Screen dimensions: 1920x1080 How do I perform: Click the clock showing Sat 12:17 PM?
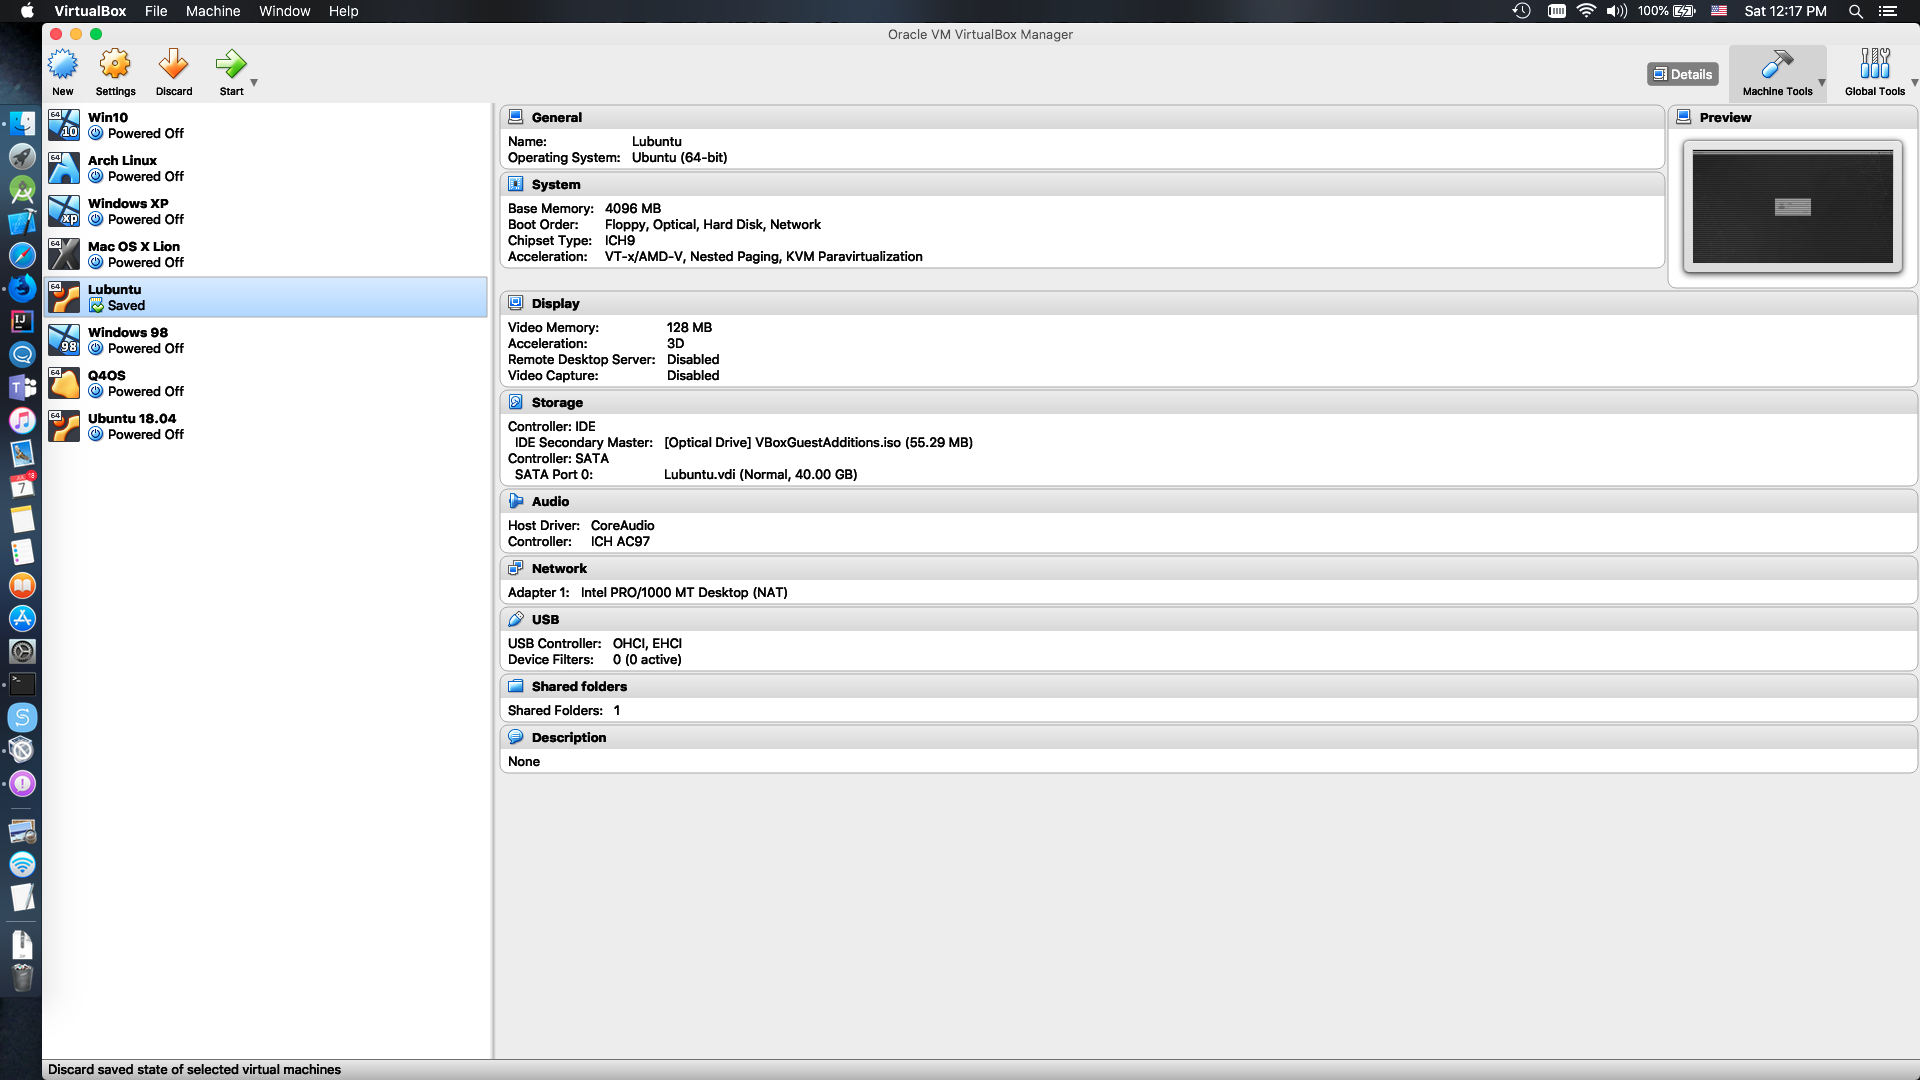pos(1785,11)
